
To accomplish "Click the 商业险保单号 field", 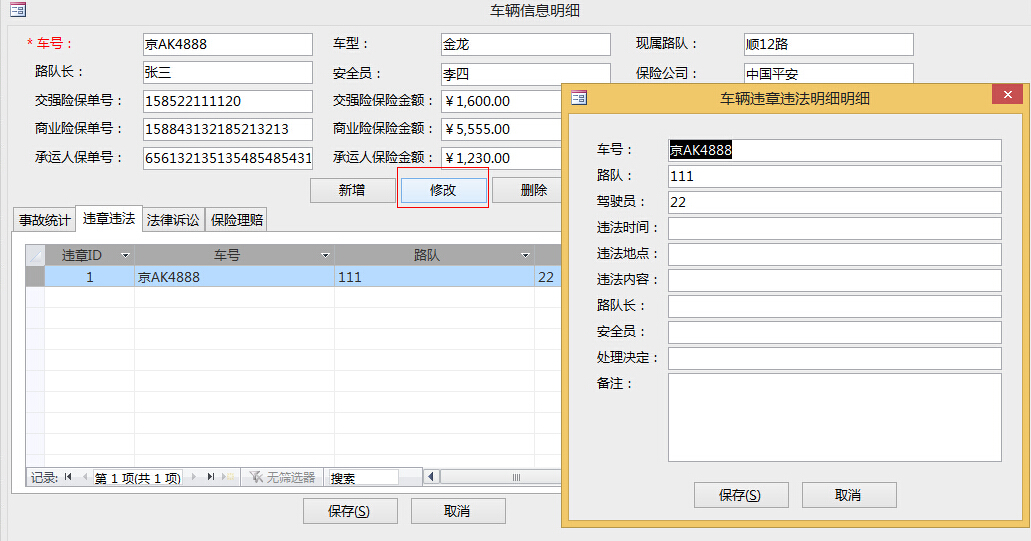I will click(x=228, y=129).
